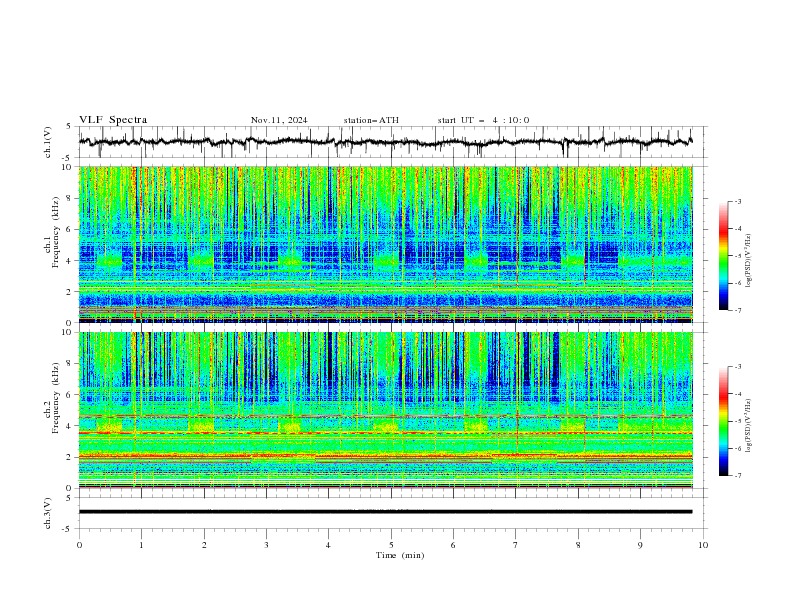The image size is (792, 612).
Task: Select the date text "Nov.11, 2024"
Action: [279, 120]
